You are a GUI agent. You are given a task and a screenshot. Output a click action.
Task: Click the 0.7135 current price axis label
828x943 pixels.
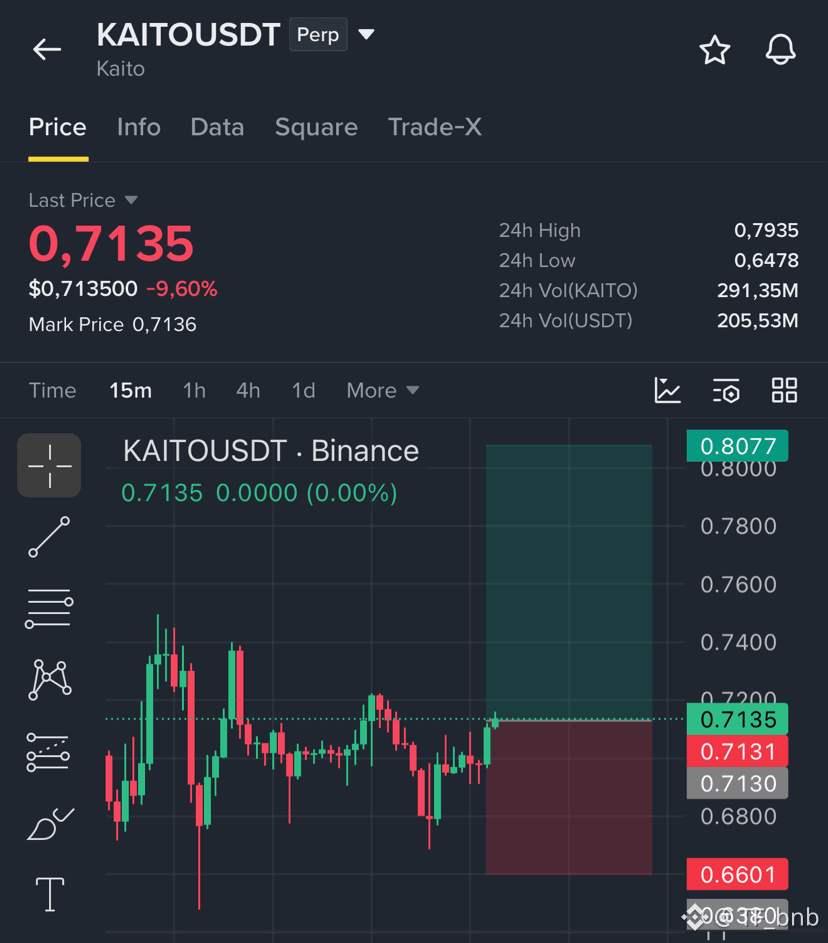[737, 719]
